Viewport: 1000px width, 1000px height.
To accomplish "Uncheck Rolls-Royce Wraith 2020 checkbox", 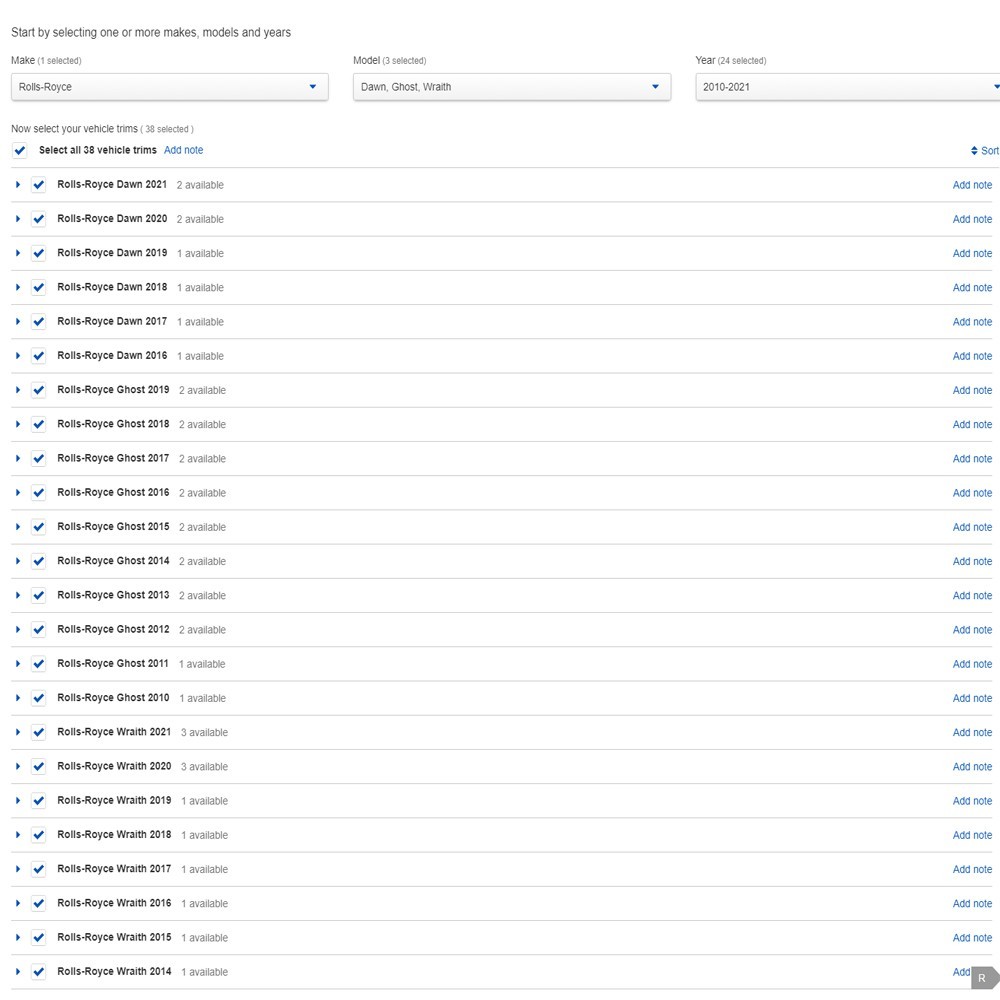I will pos(38,767).
